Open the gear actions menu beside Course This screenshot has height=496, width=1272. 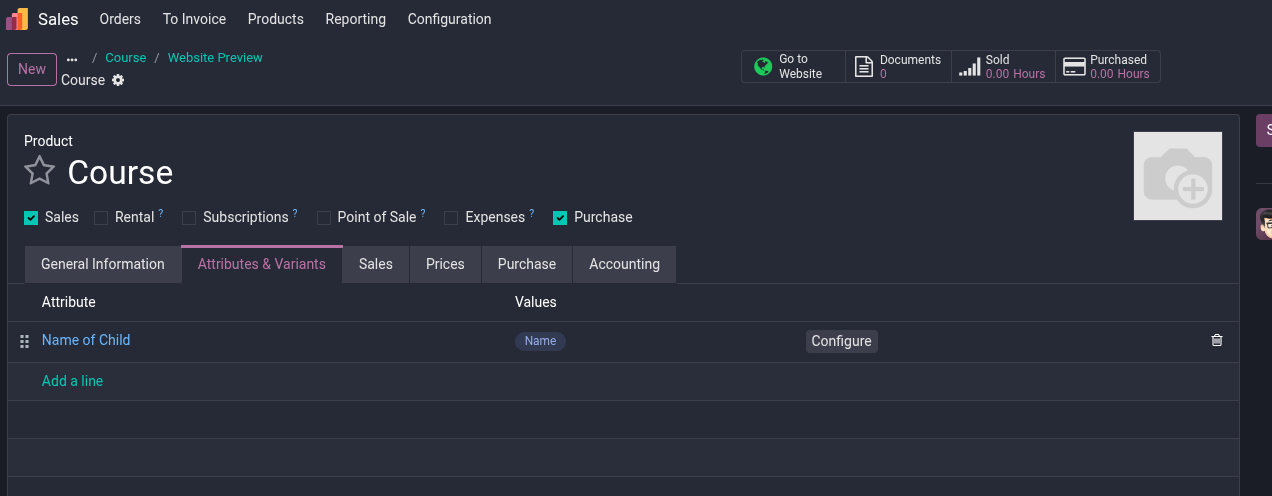pos(118,80)
